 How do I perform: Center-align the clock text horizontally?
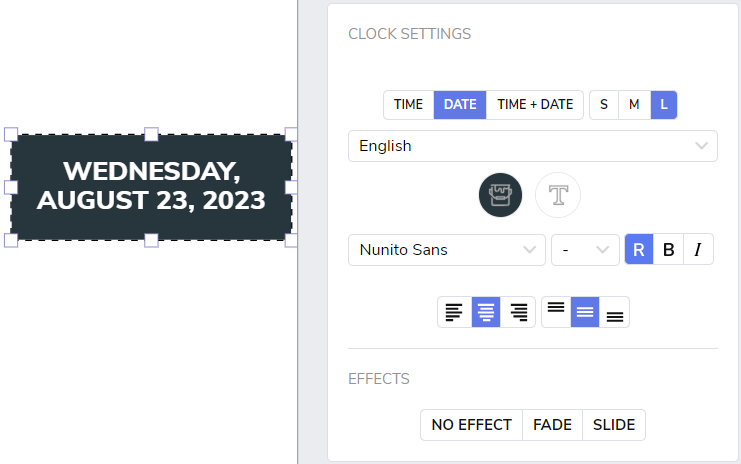click(x=486, y=312)
